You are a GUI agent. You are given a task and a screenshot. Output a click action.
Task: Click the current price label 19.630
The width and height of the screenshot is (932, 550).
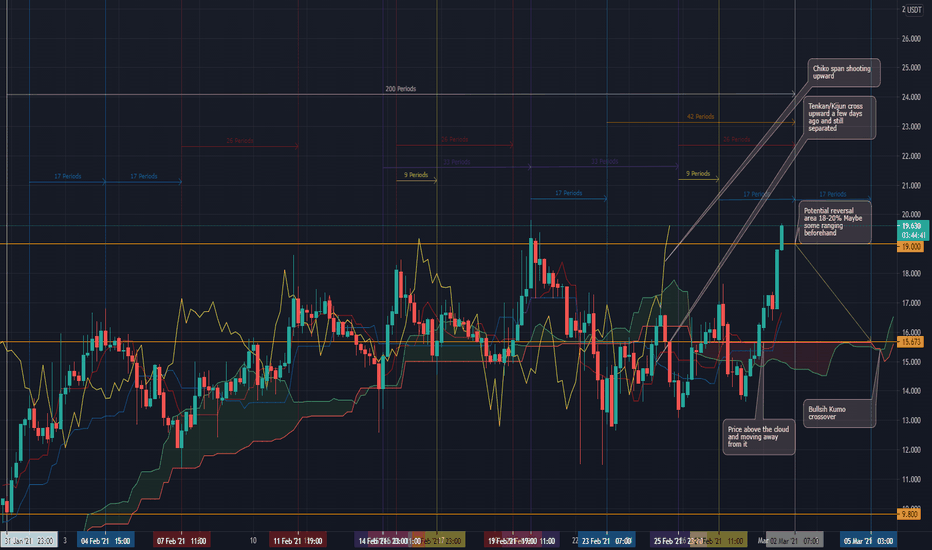coord(912,226)
